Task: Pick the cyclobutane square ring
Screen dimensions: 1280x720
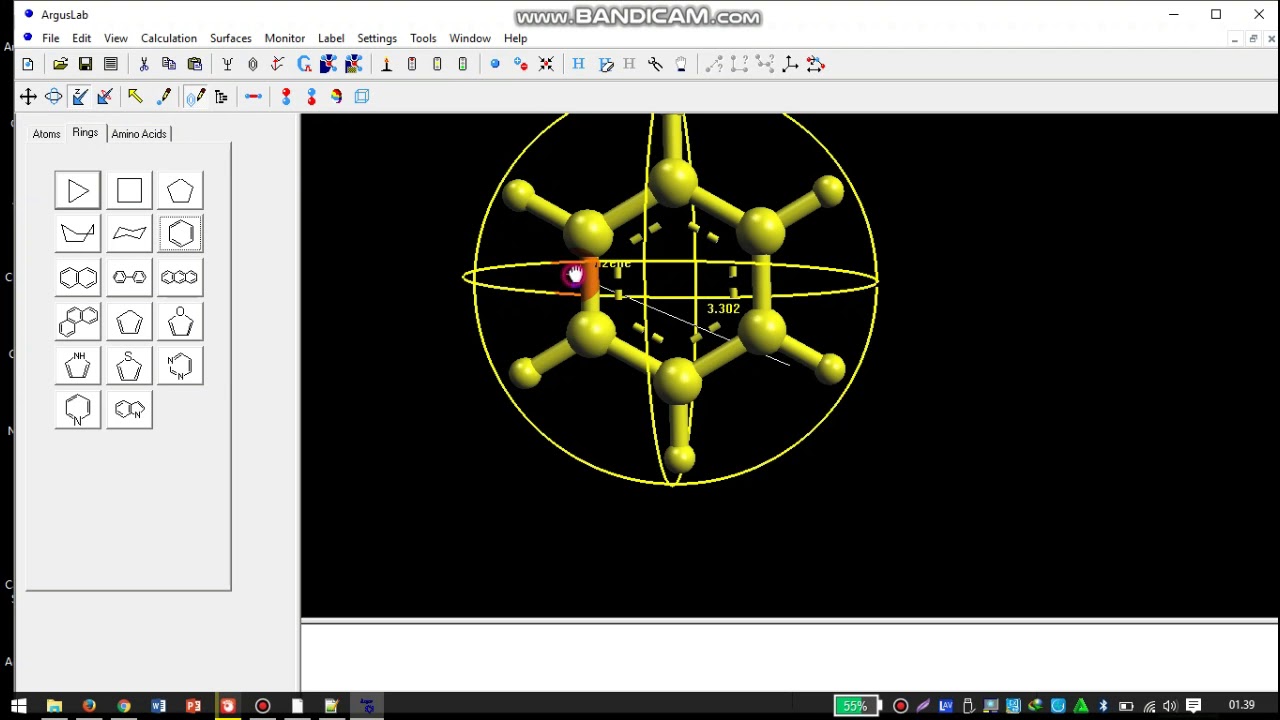Action: [129, 191]
